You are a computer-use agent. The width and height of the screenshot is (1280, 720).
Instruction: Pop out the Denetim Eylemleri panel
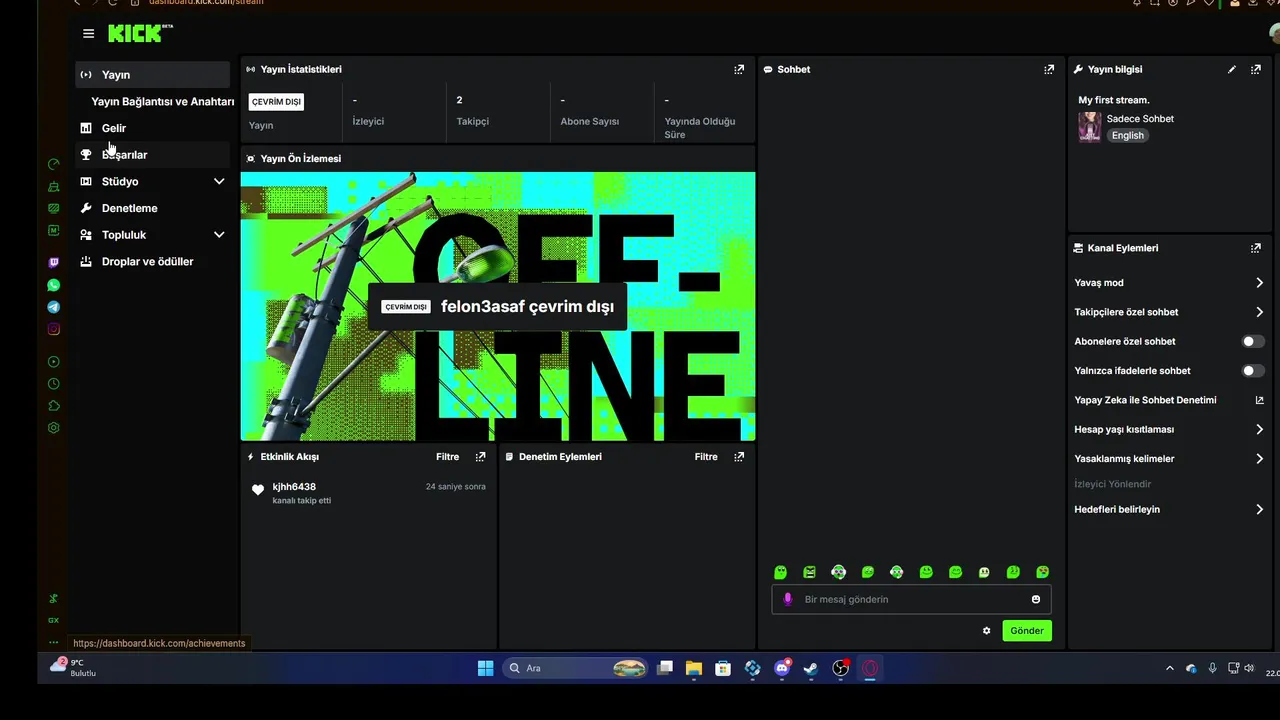click(x=739, y=456)
